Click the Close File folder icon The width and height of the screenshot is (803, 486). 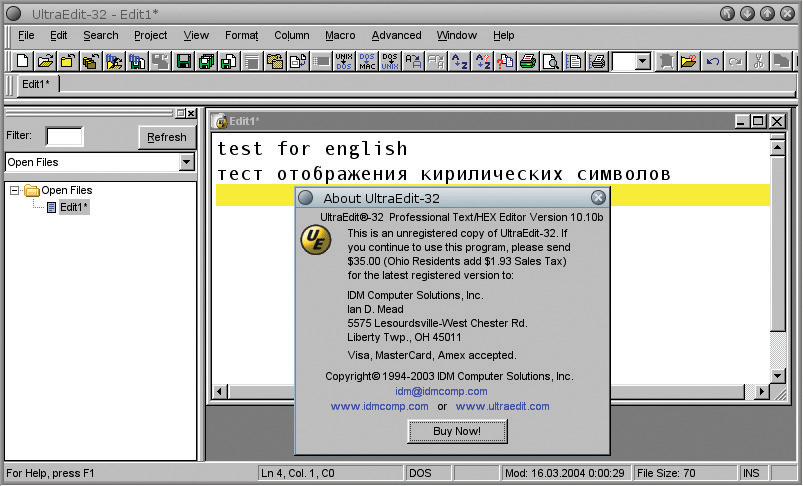(x=68, y=62)
